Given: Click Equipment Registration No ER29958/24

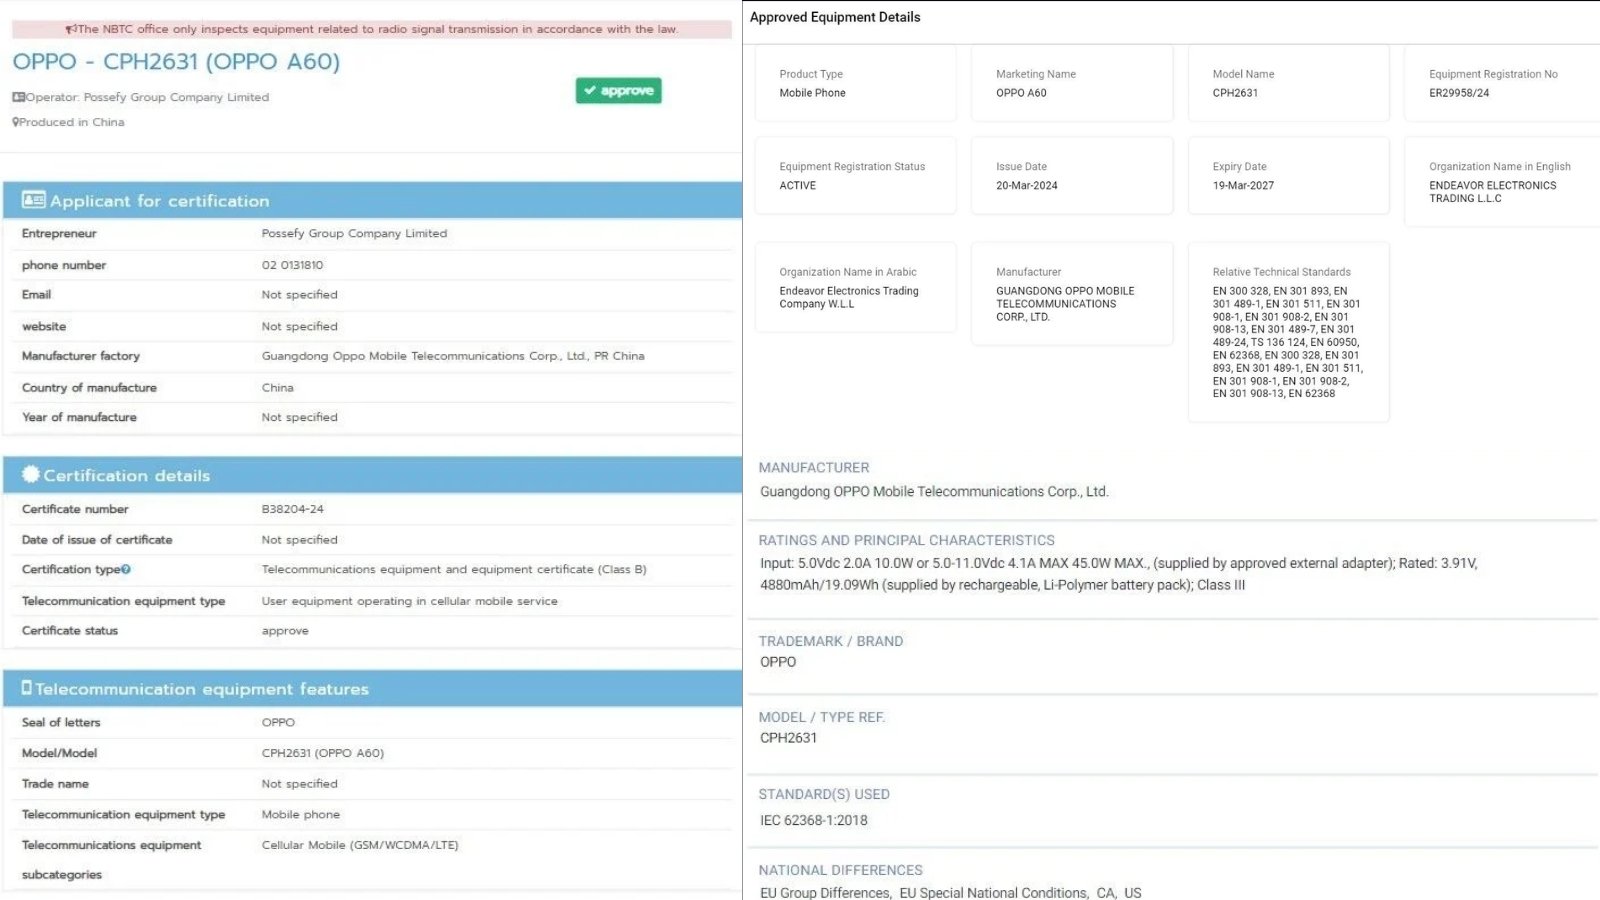Looking at the screenshot, I should tap(1502, 83).
